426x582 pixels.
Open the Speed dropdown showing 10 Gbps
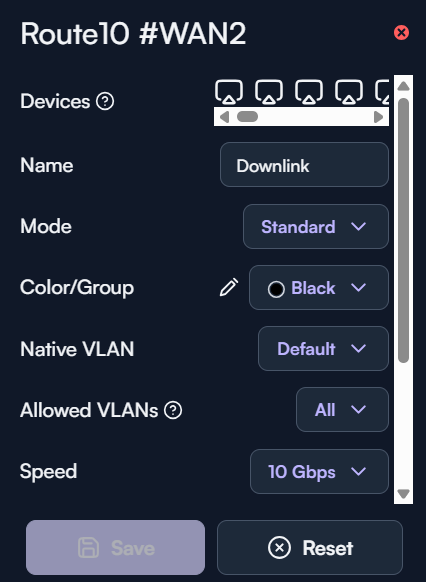tap(319, 471)
